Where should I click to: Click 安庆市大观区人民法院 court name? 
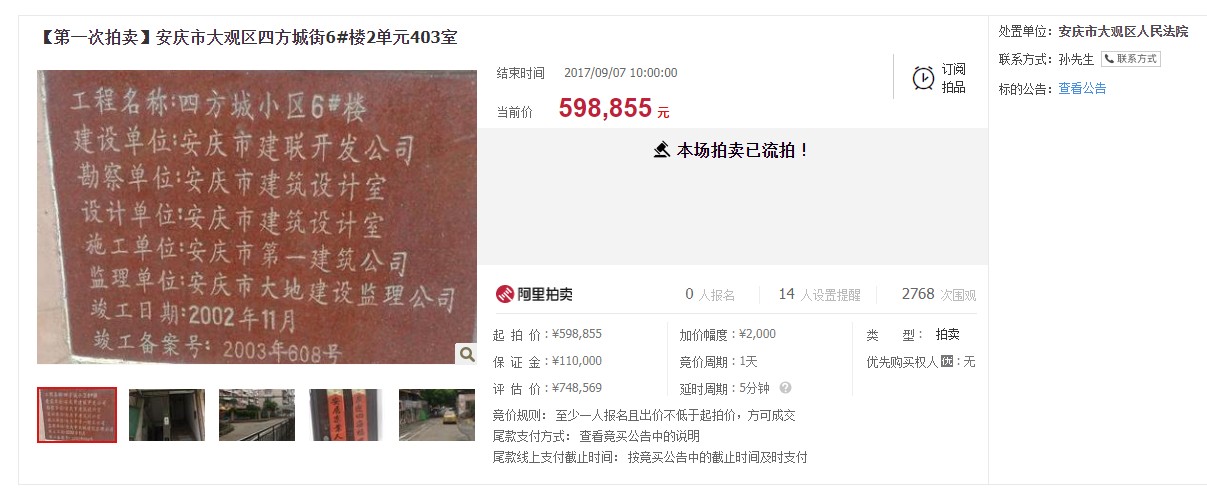[x=1123, y=31]
